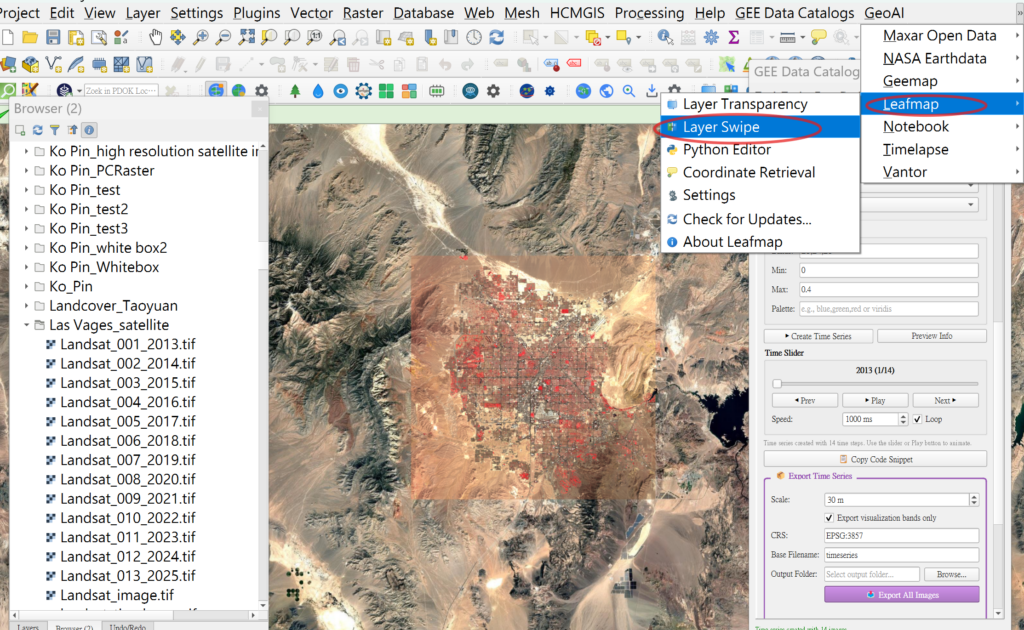This screenshot has width=1024, height=630.
Task: Click the Time Slider handle
Action: coord(777,384)
